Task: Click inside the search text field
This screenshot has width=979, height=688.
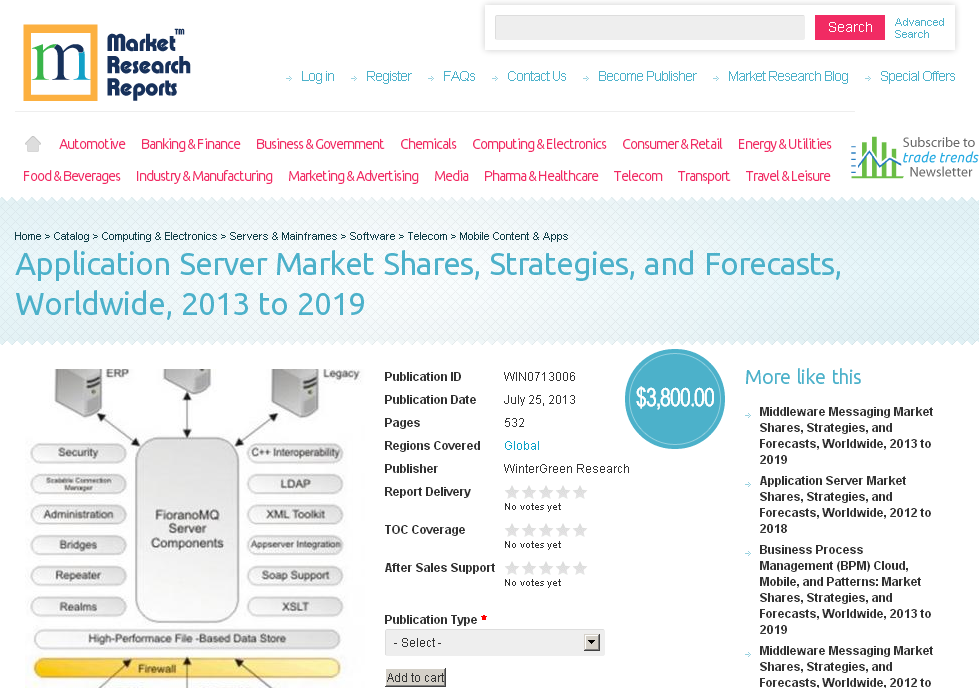Action: (649, 27)
